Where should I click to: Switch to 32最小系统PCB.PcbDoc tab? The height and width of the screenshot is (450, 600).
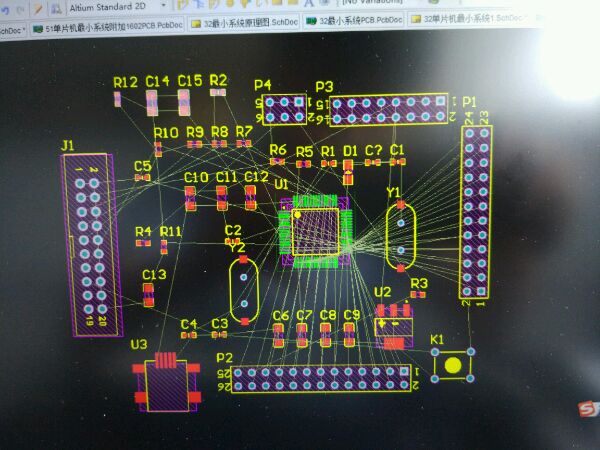355,20
